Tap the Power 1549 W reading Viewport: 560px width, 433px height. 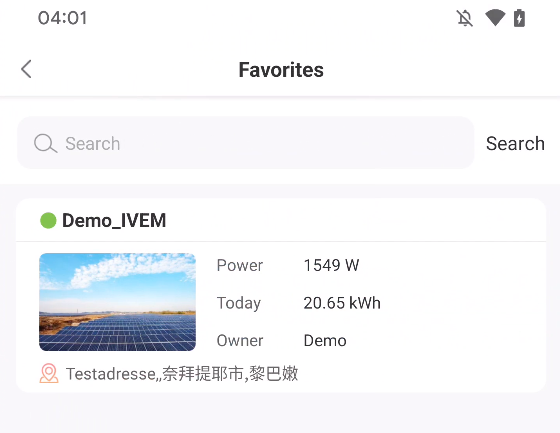331,265
